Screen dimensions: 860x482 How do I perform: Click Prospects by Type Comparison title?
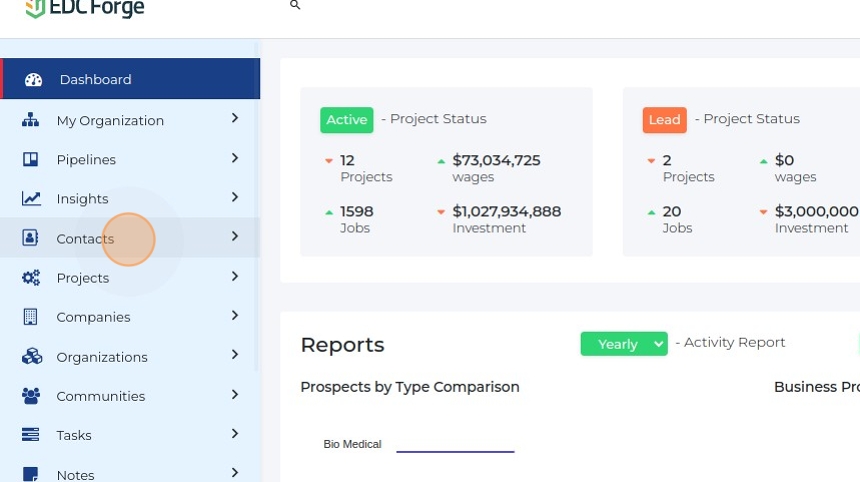[410, 387]
